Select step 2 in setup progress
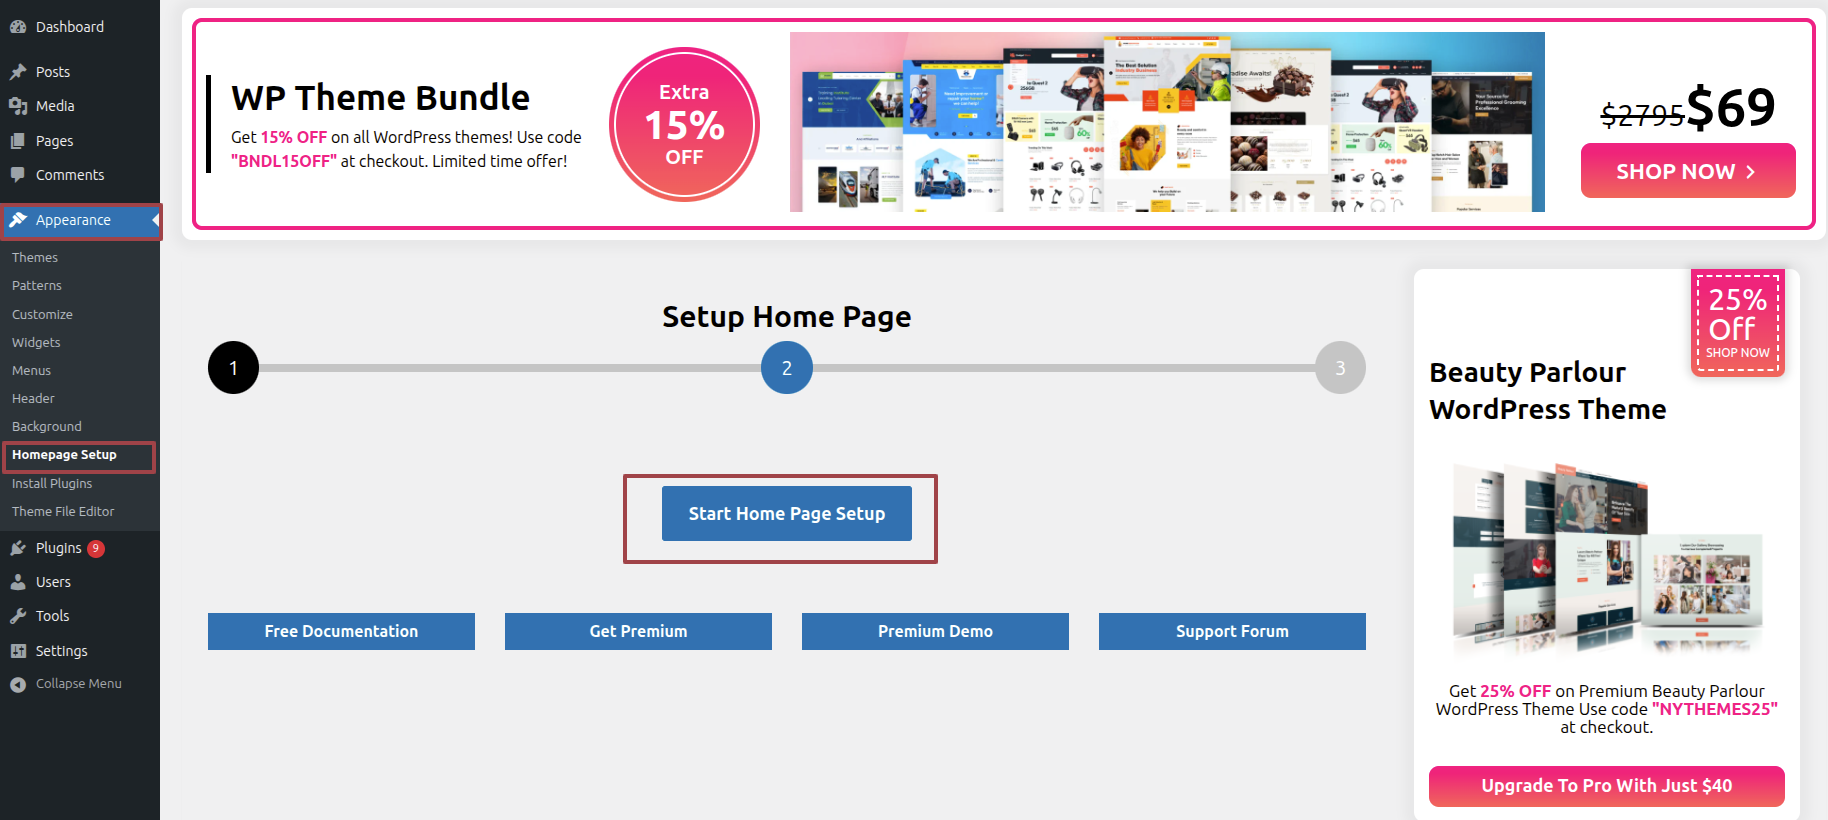Screen dimensions: 1828x820 pyautogui.click(x=787, y=368)
